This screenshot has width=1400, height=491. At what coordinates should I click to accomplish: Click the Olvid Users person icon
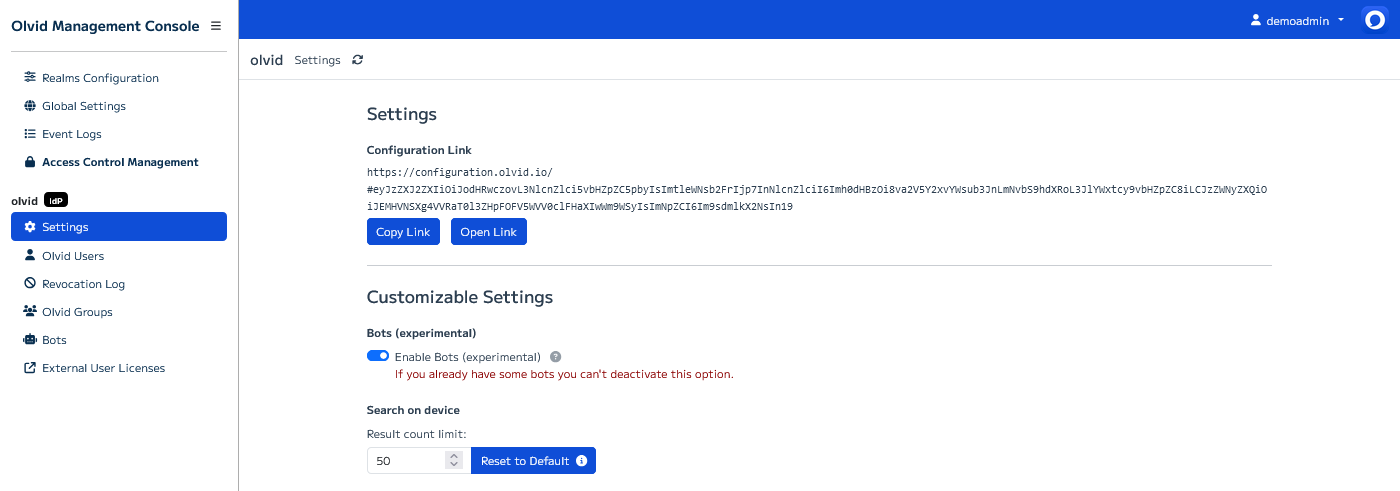pos(30,256)
